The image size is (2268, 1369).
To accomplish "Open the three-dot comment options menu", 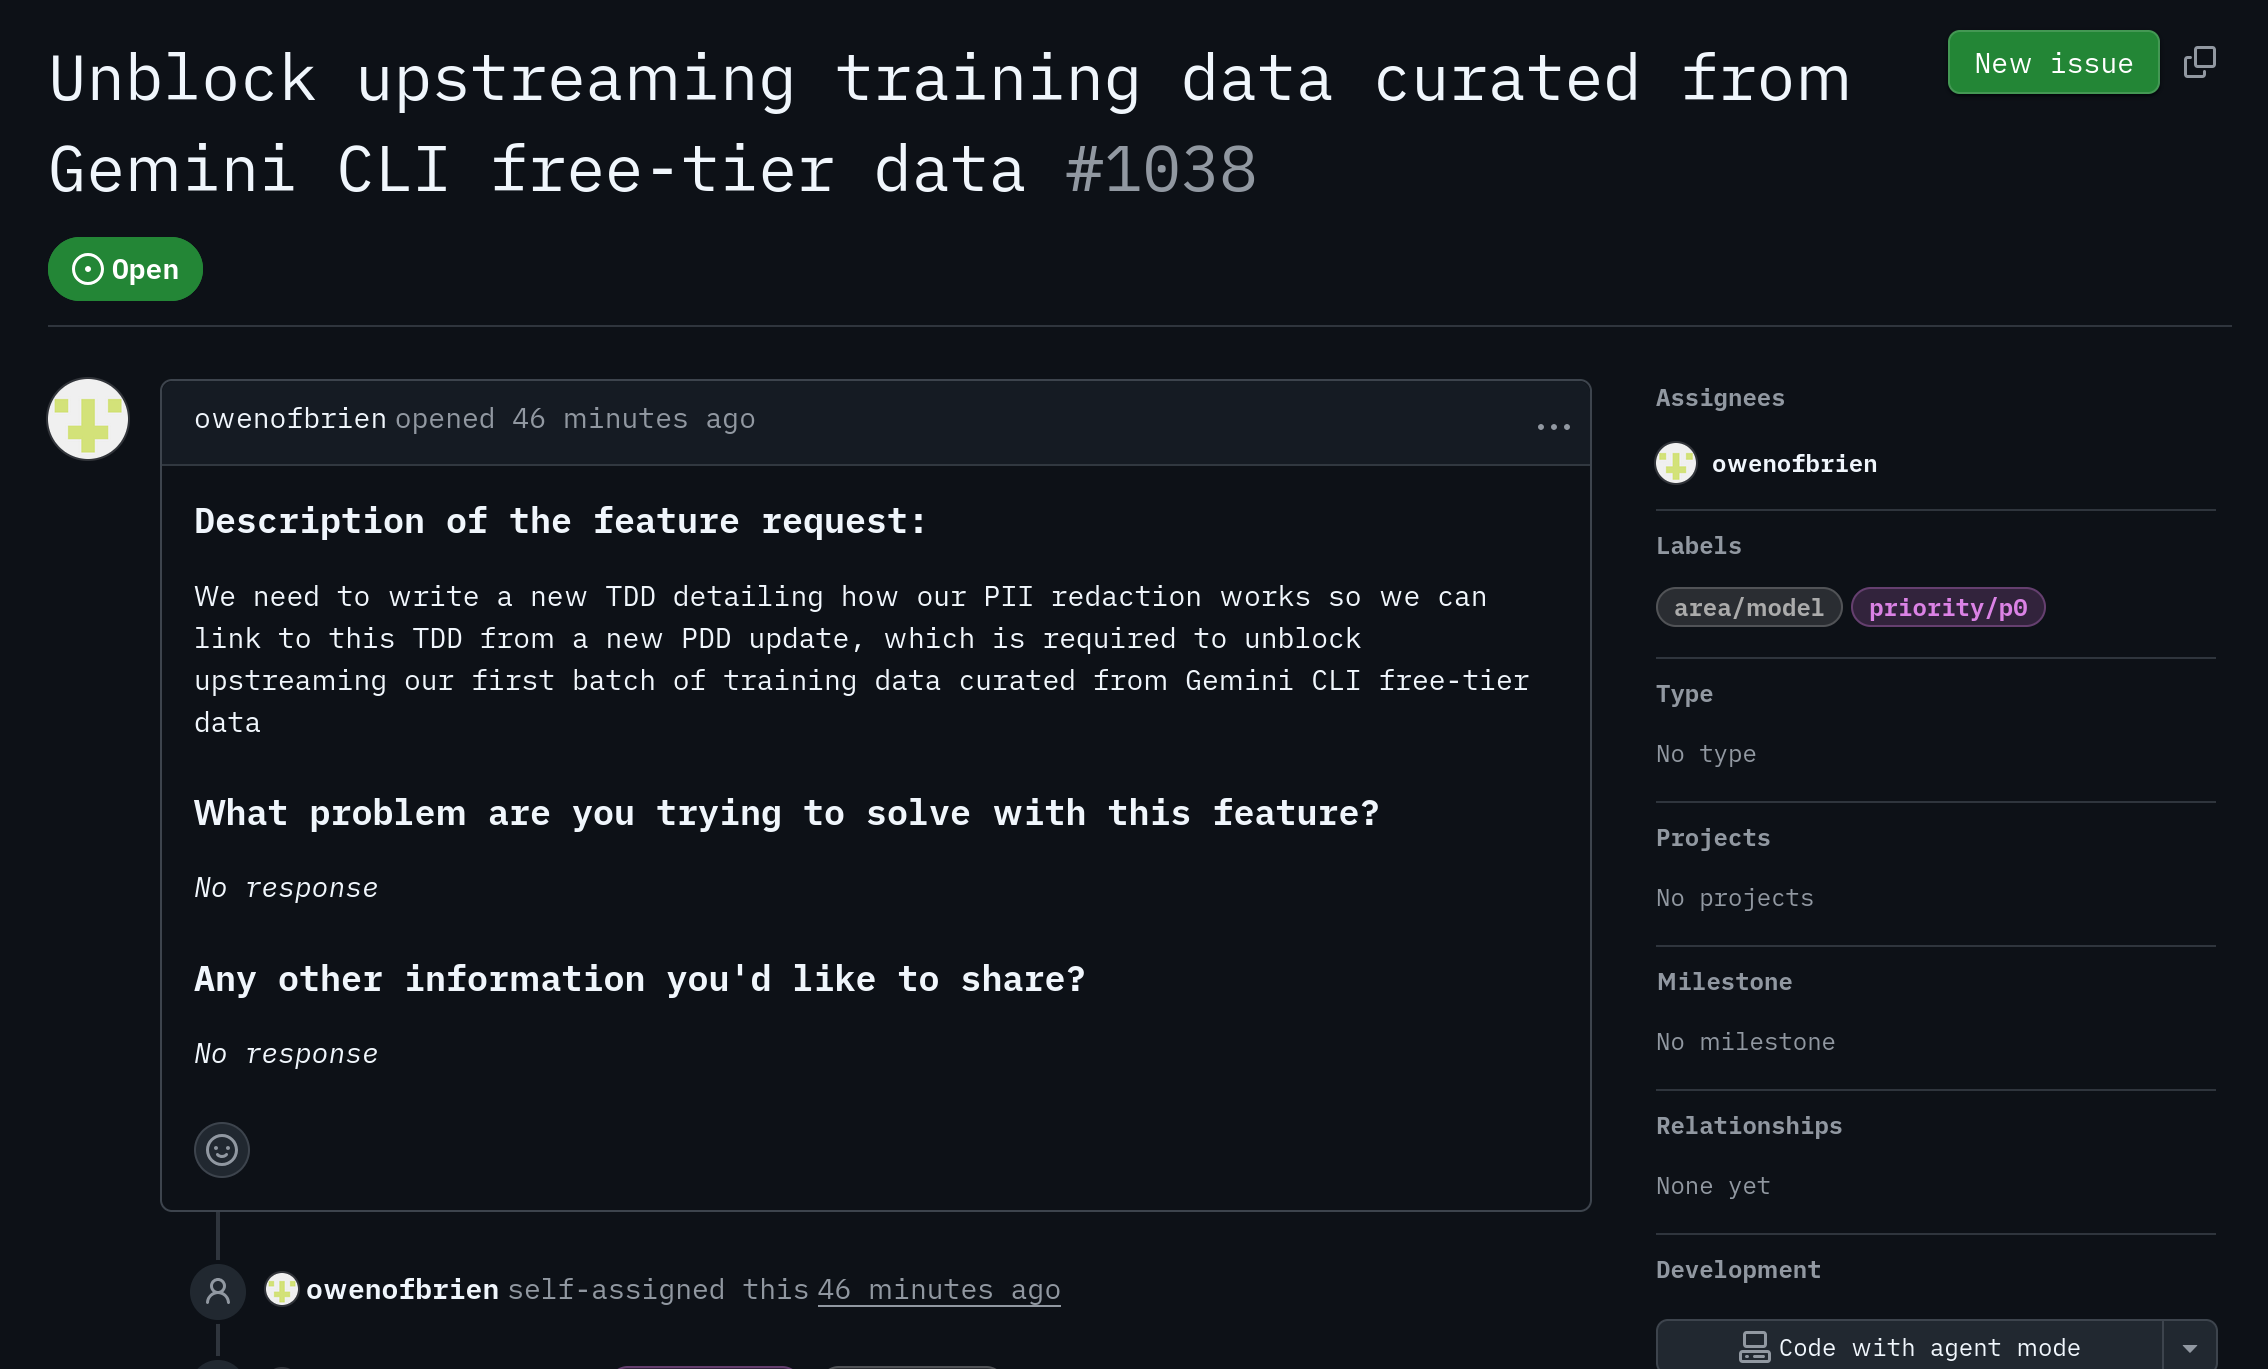I will click(1553, 427).
